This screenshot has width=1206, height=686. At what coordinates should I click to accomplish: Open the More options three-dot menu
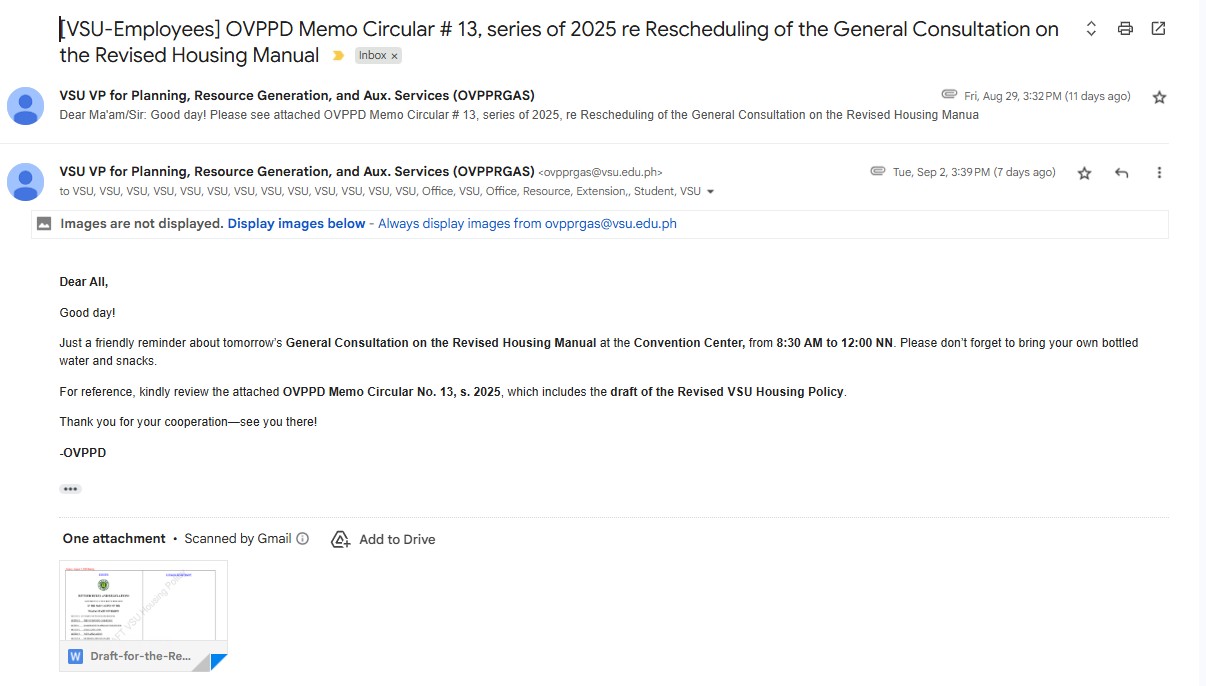(x=1159, y=173)
